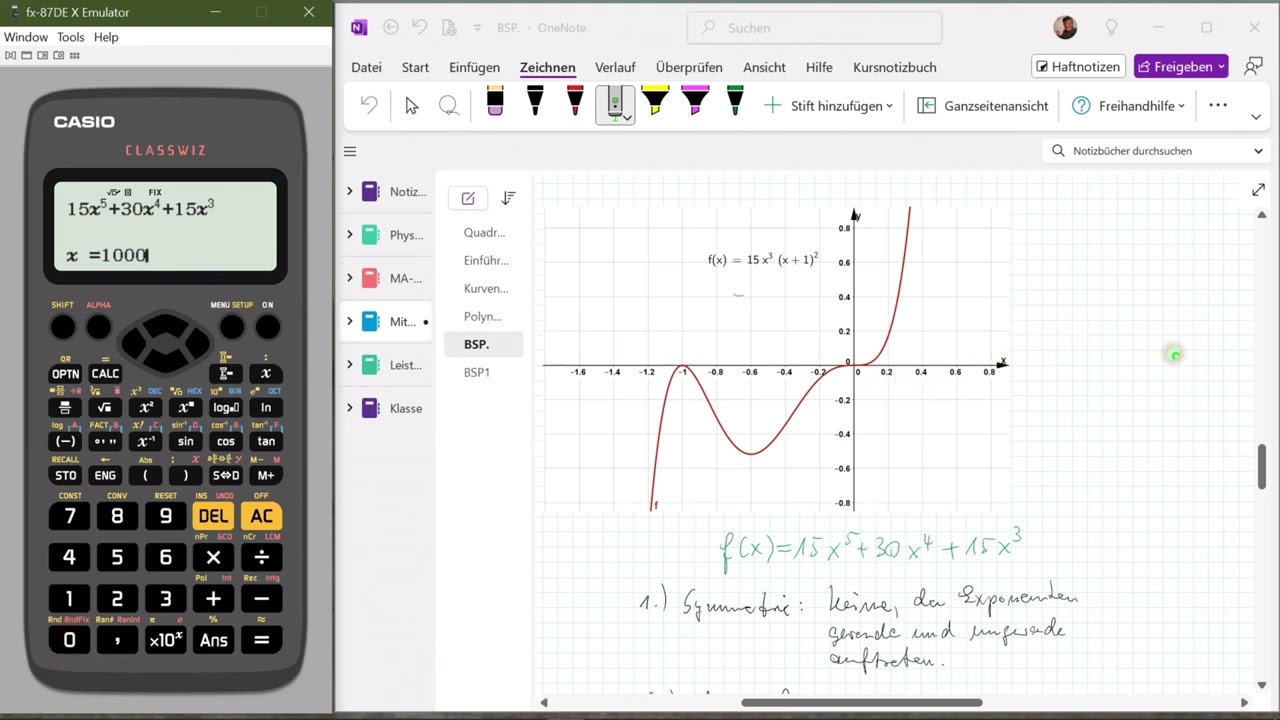
Task: Expand the Klasse notebook
Action: click(x=349, y=408)
